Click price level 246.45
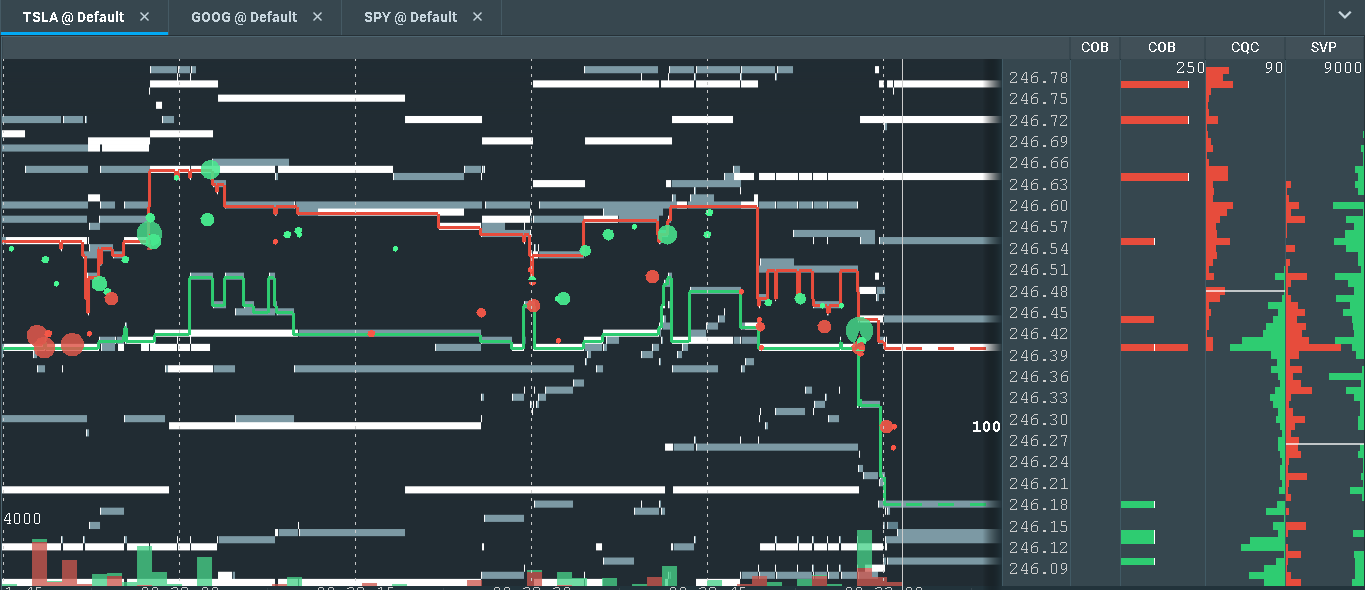Viewport: 1365px width, 590px height. click(x=1038, y=313)
